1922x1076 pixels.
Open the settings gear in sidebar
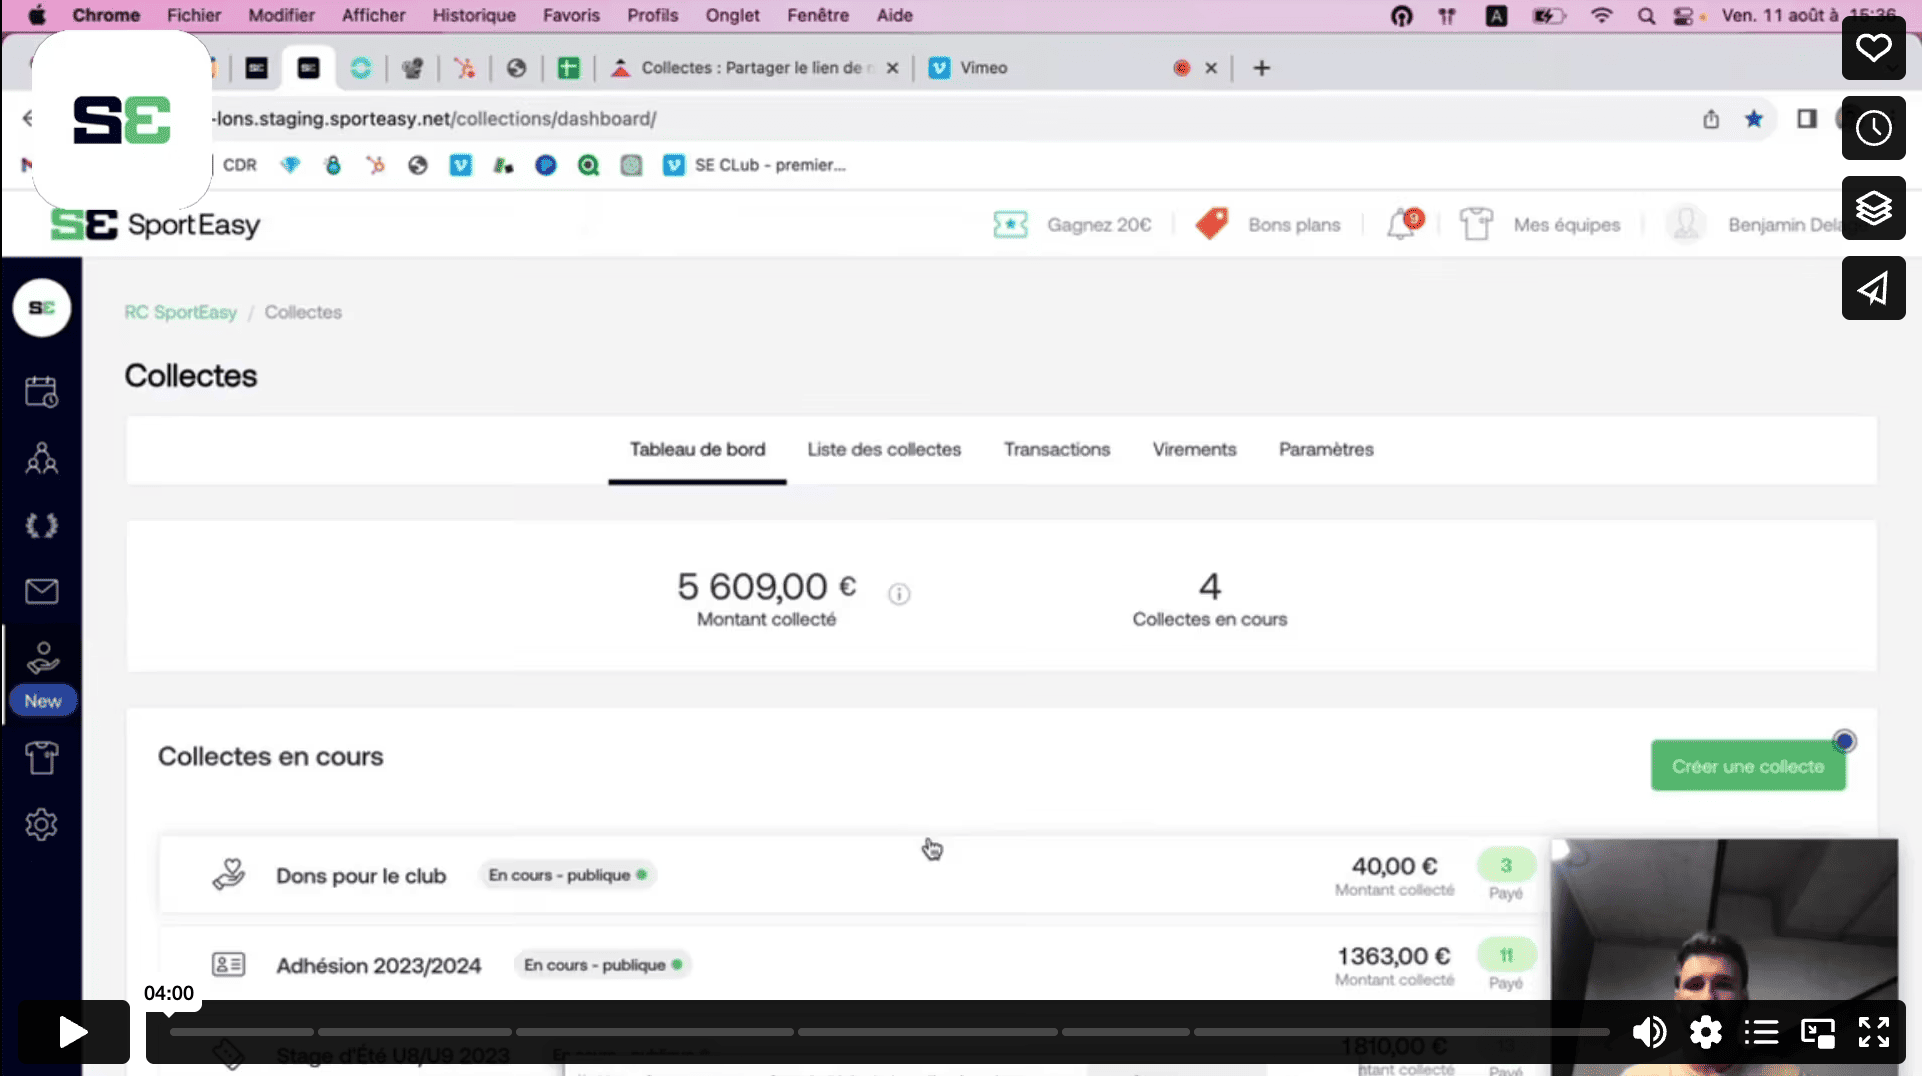click(41, 824)
